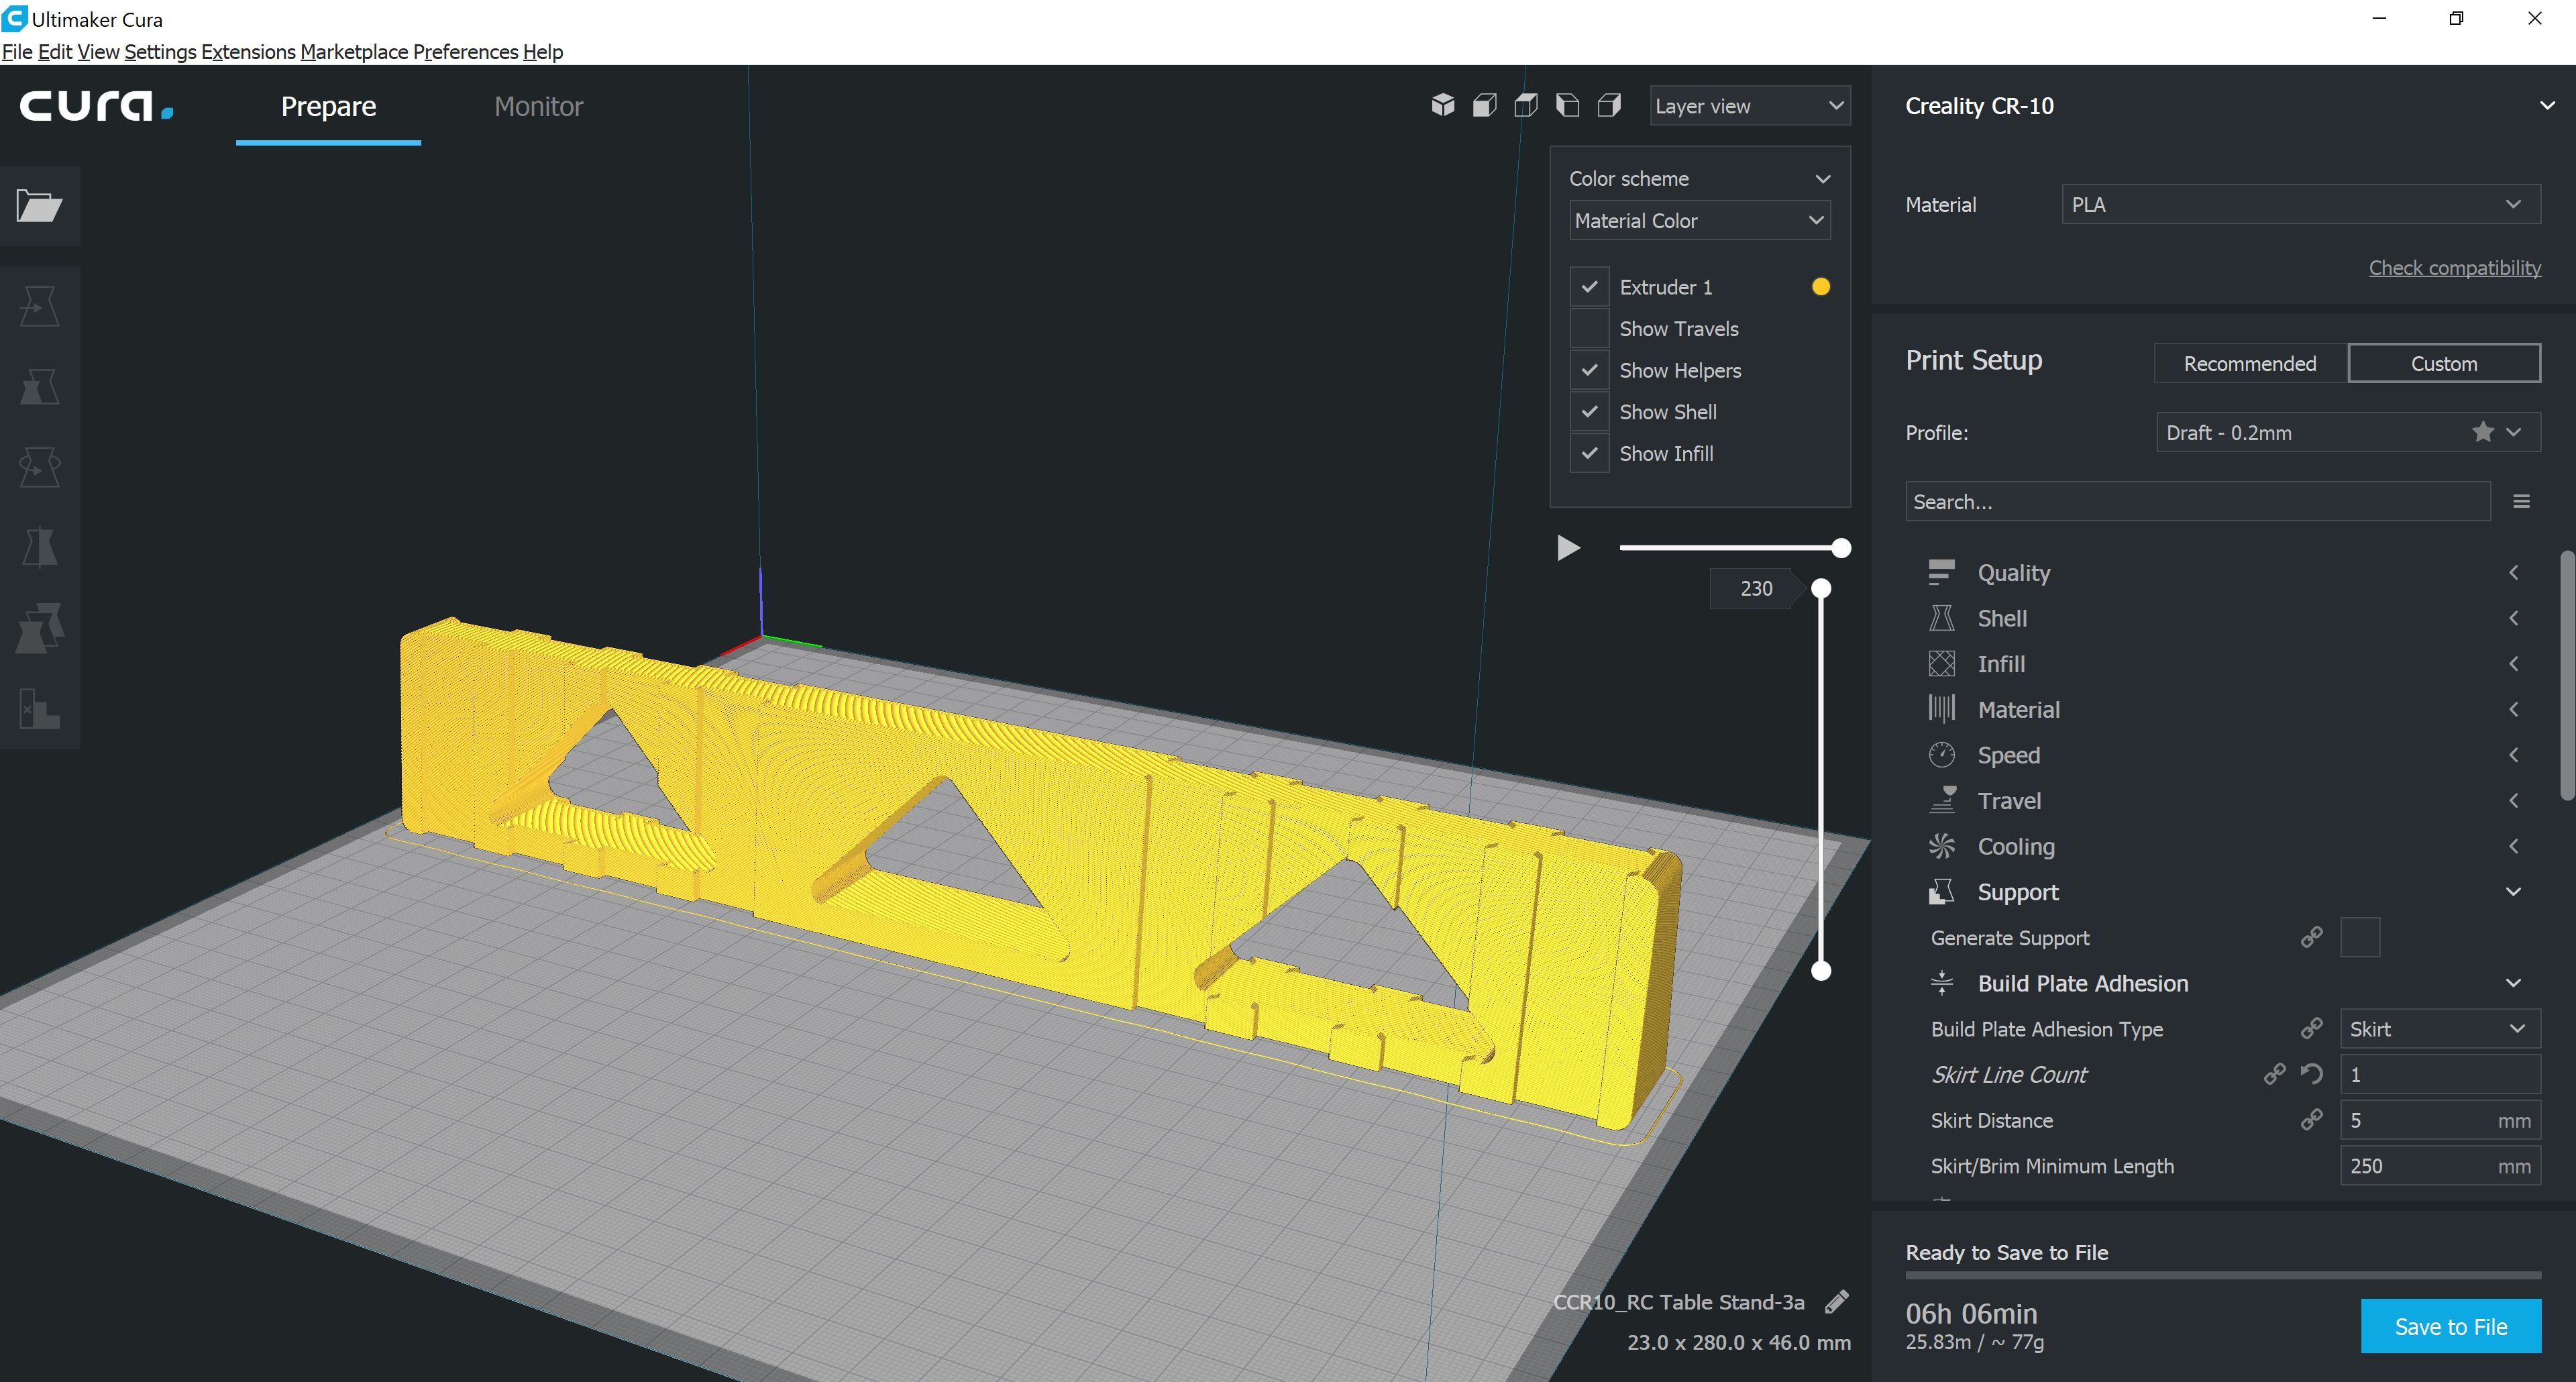Expand the Quality settings category
This screenshot has height=1382, width=2576.
click(x=2013, y=573)
